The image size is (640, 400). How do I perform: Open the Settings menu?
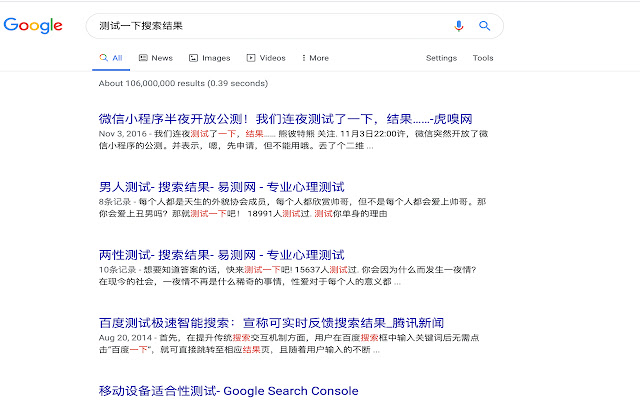[441, 58]
